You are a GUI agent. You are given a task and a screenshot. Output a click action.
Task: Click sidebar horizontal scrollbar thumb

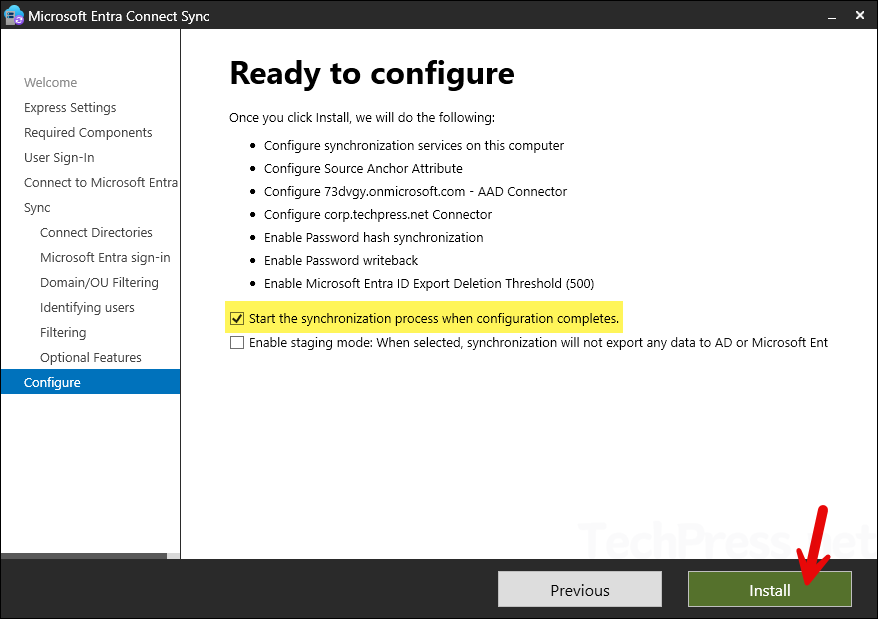[x=84, y=556]
